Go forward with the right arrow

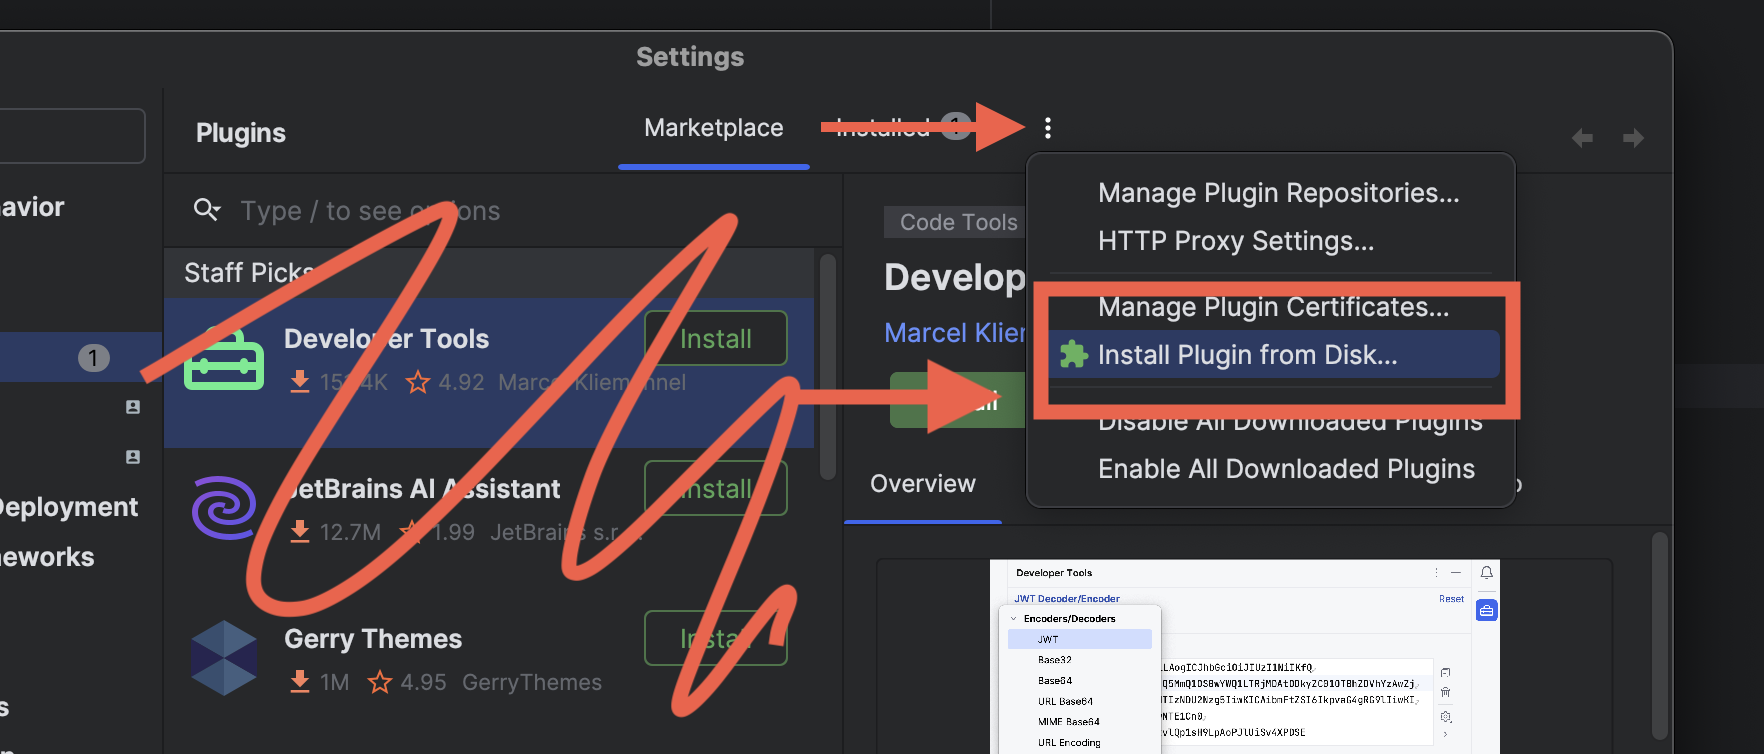click(x=1633, y=138)
